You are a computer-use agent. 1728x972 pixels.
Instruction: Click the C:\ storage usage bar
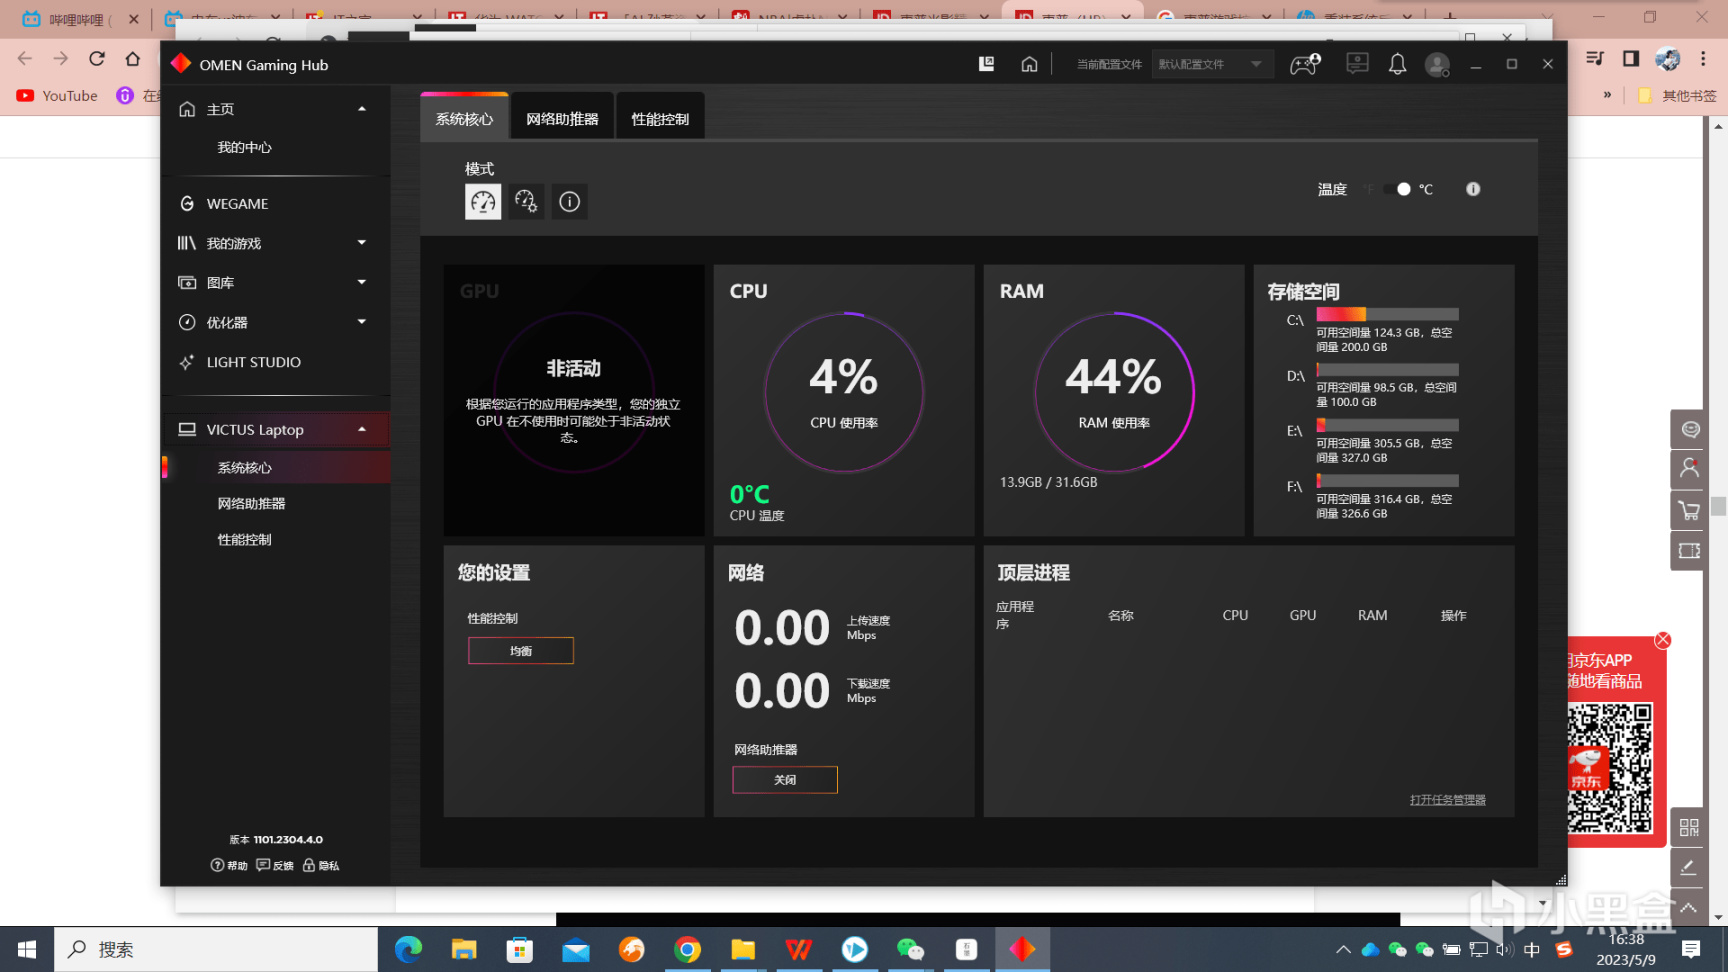[1387, 314]
